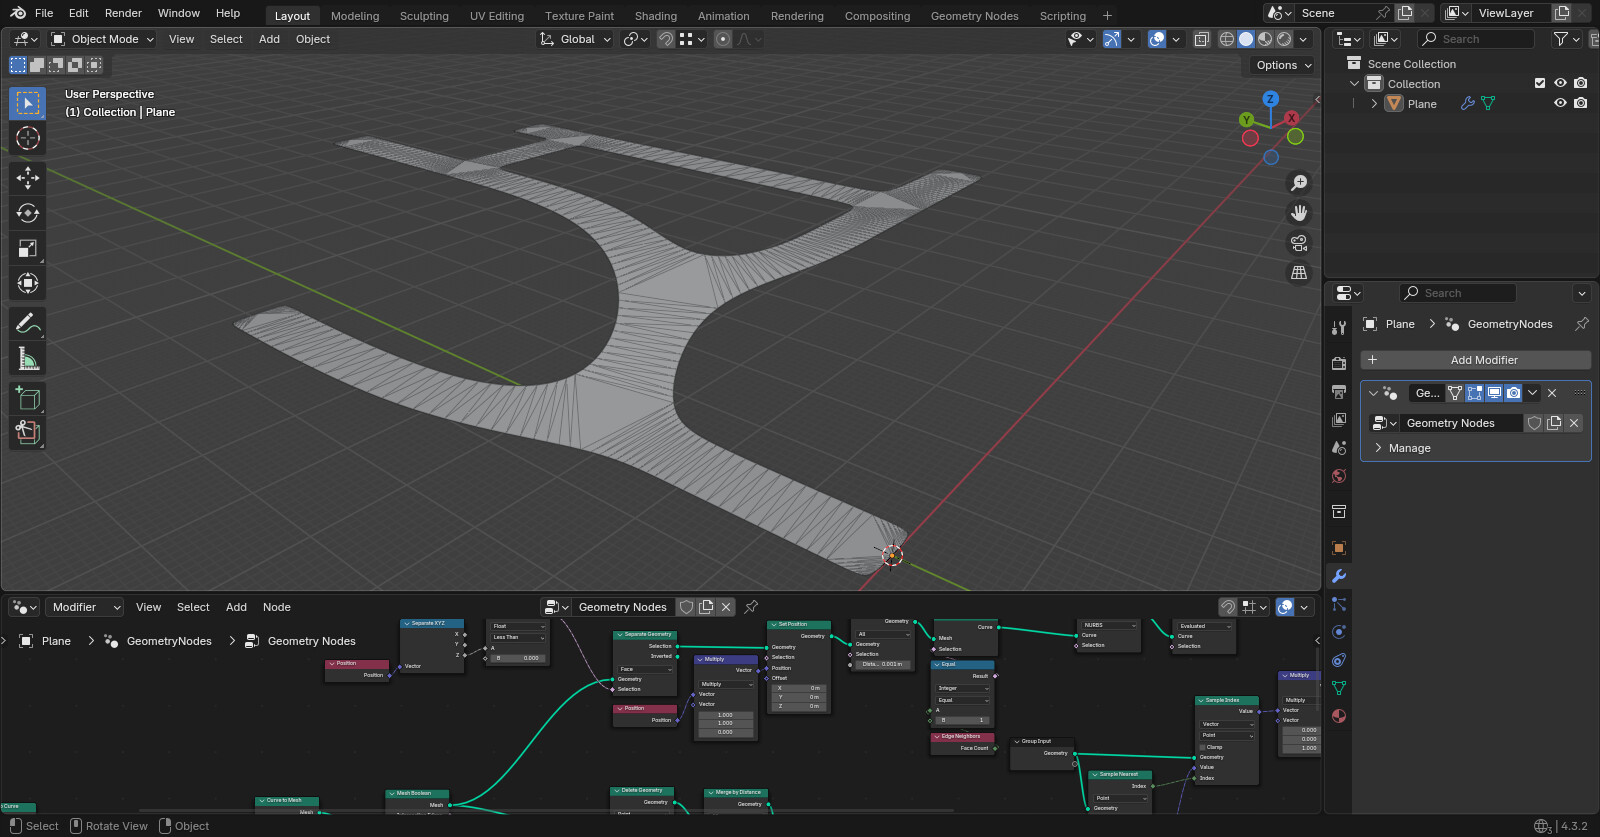Open the Modifiers properties tab wrench icon
The image size is (1600, 837).
coord(1339,576)
